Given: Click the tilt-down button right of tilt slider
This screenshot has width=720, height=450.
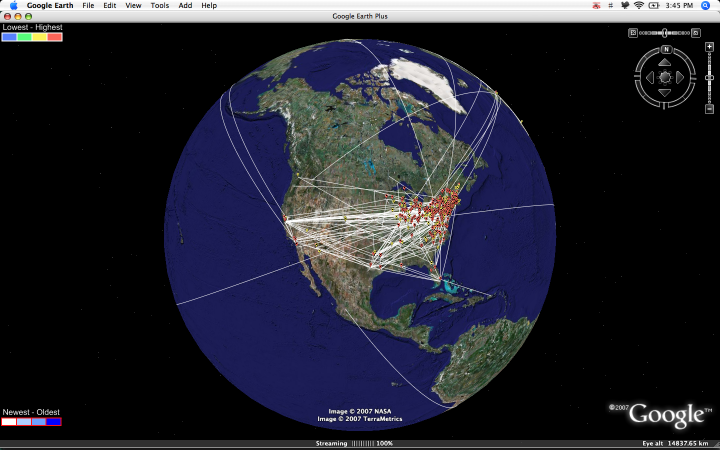Looking at the screenshot, I should pyautogui.click(x=696, y=33).
